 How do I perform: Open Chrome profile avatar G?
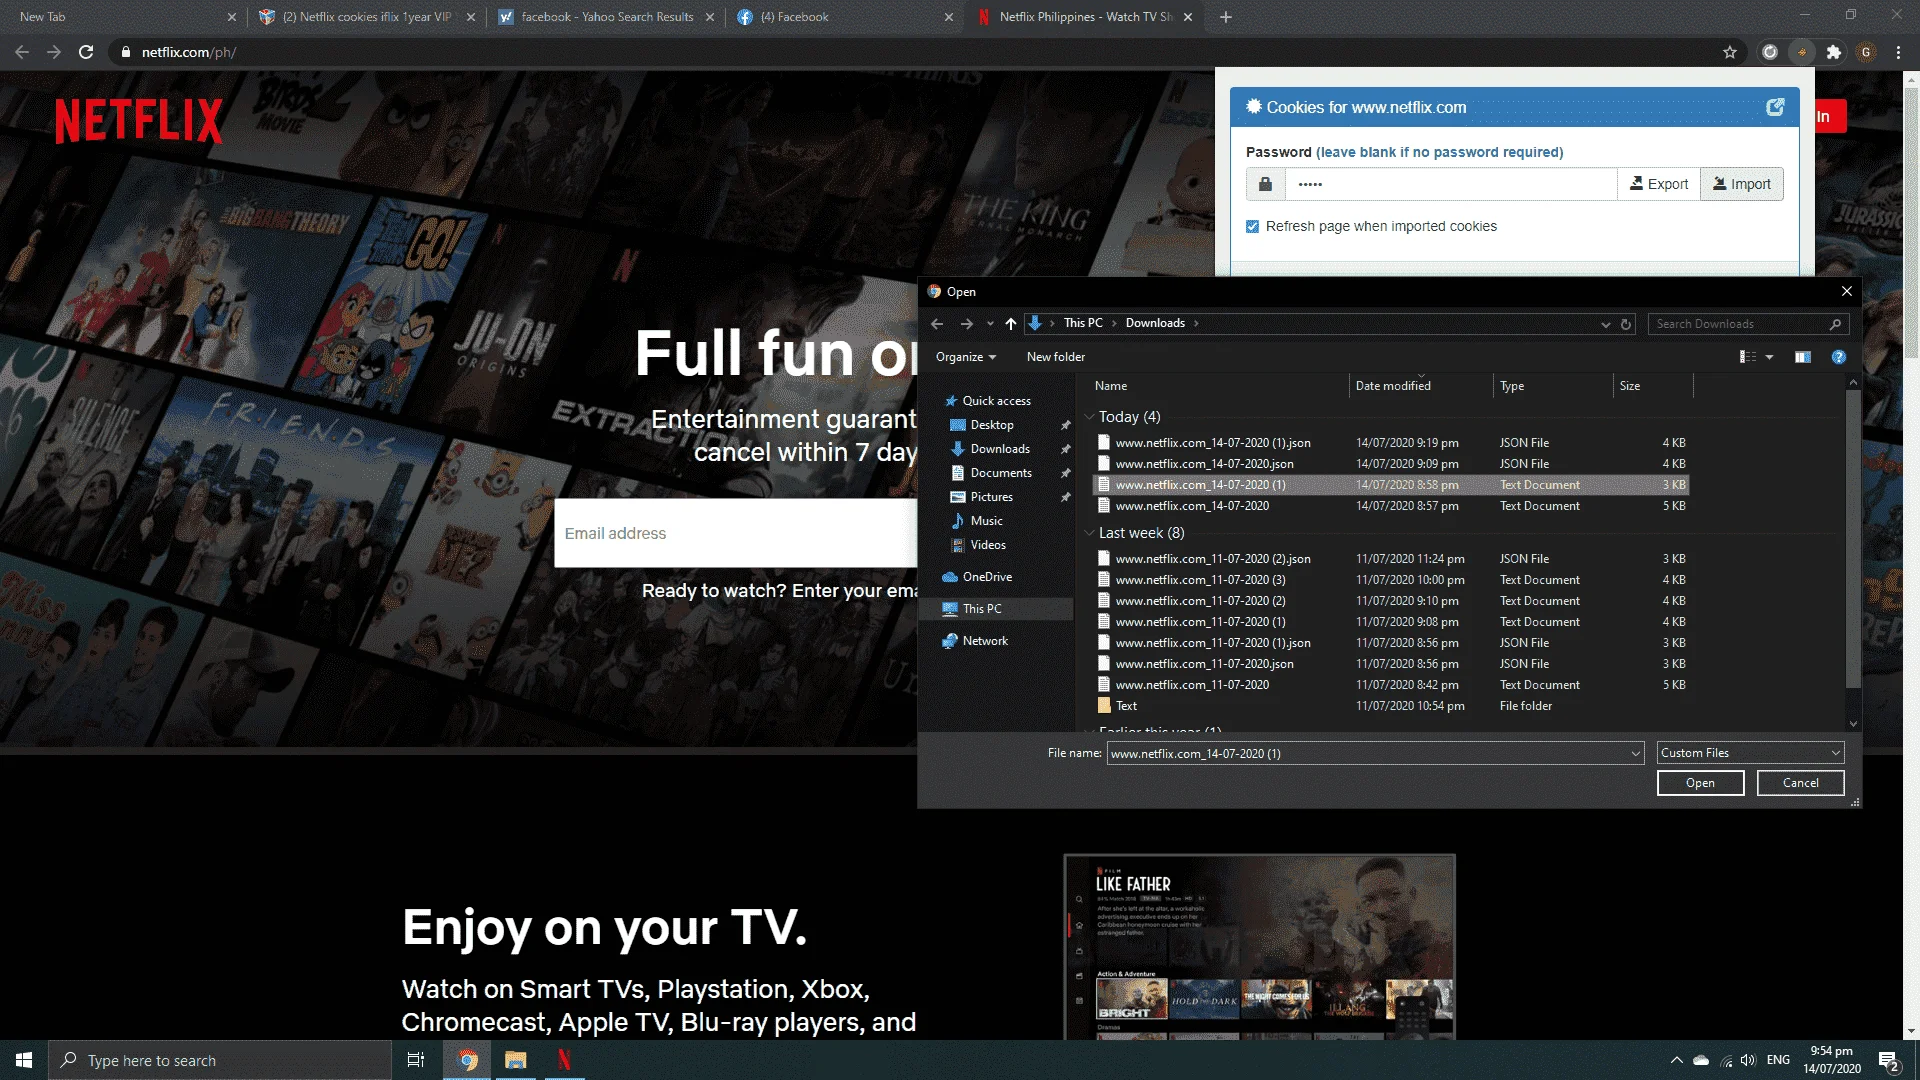click(x=1866, y=52)
